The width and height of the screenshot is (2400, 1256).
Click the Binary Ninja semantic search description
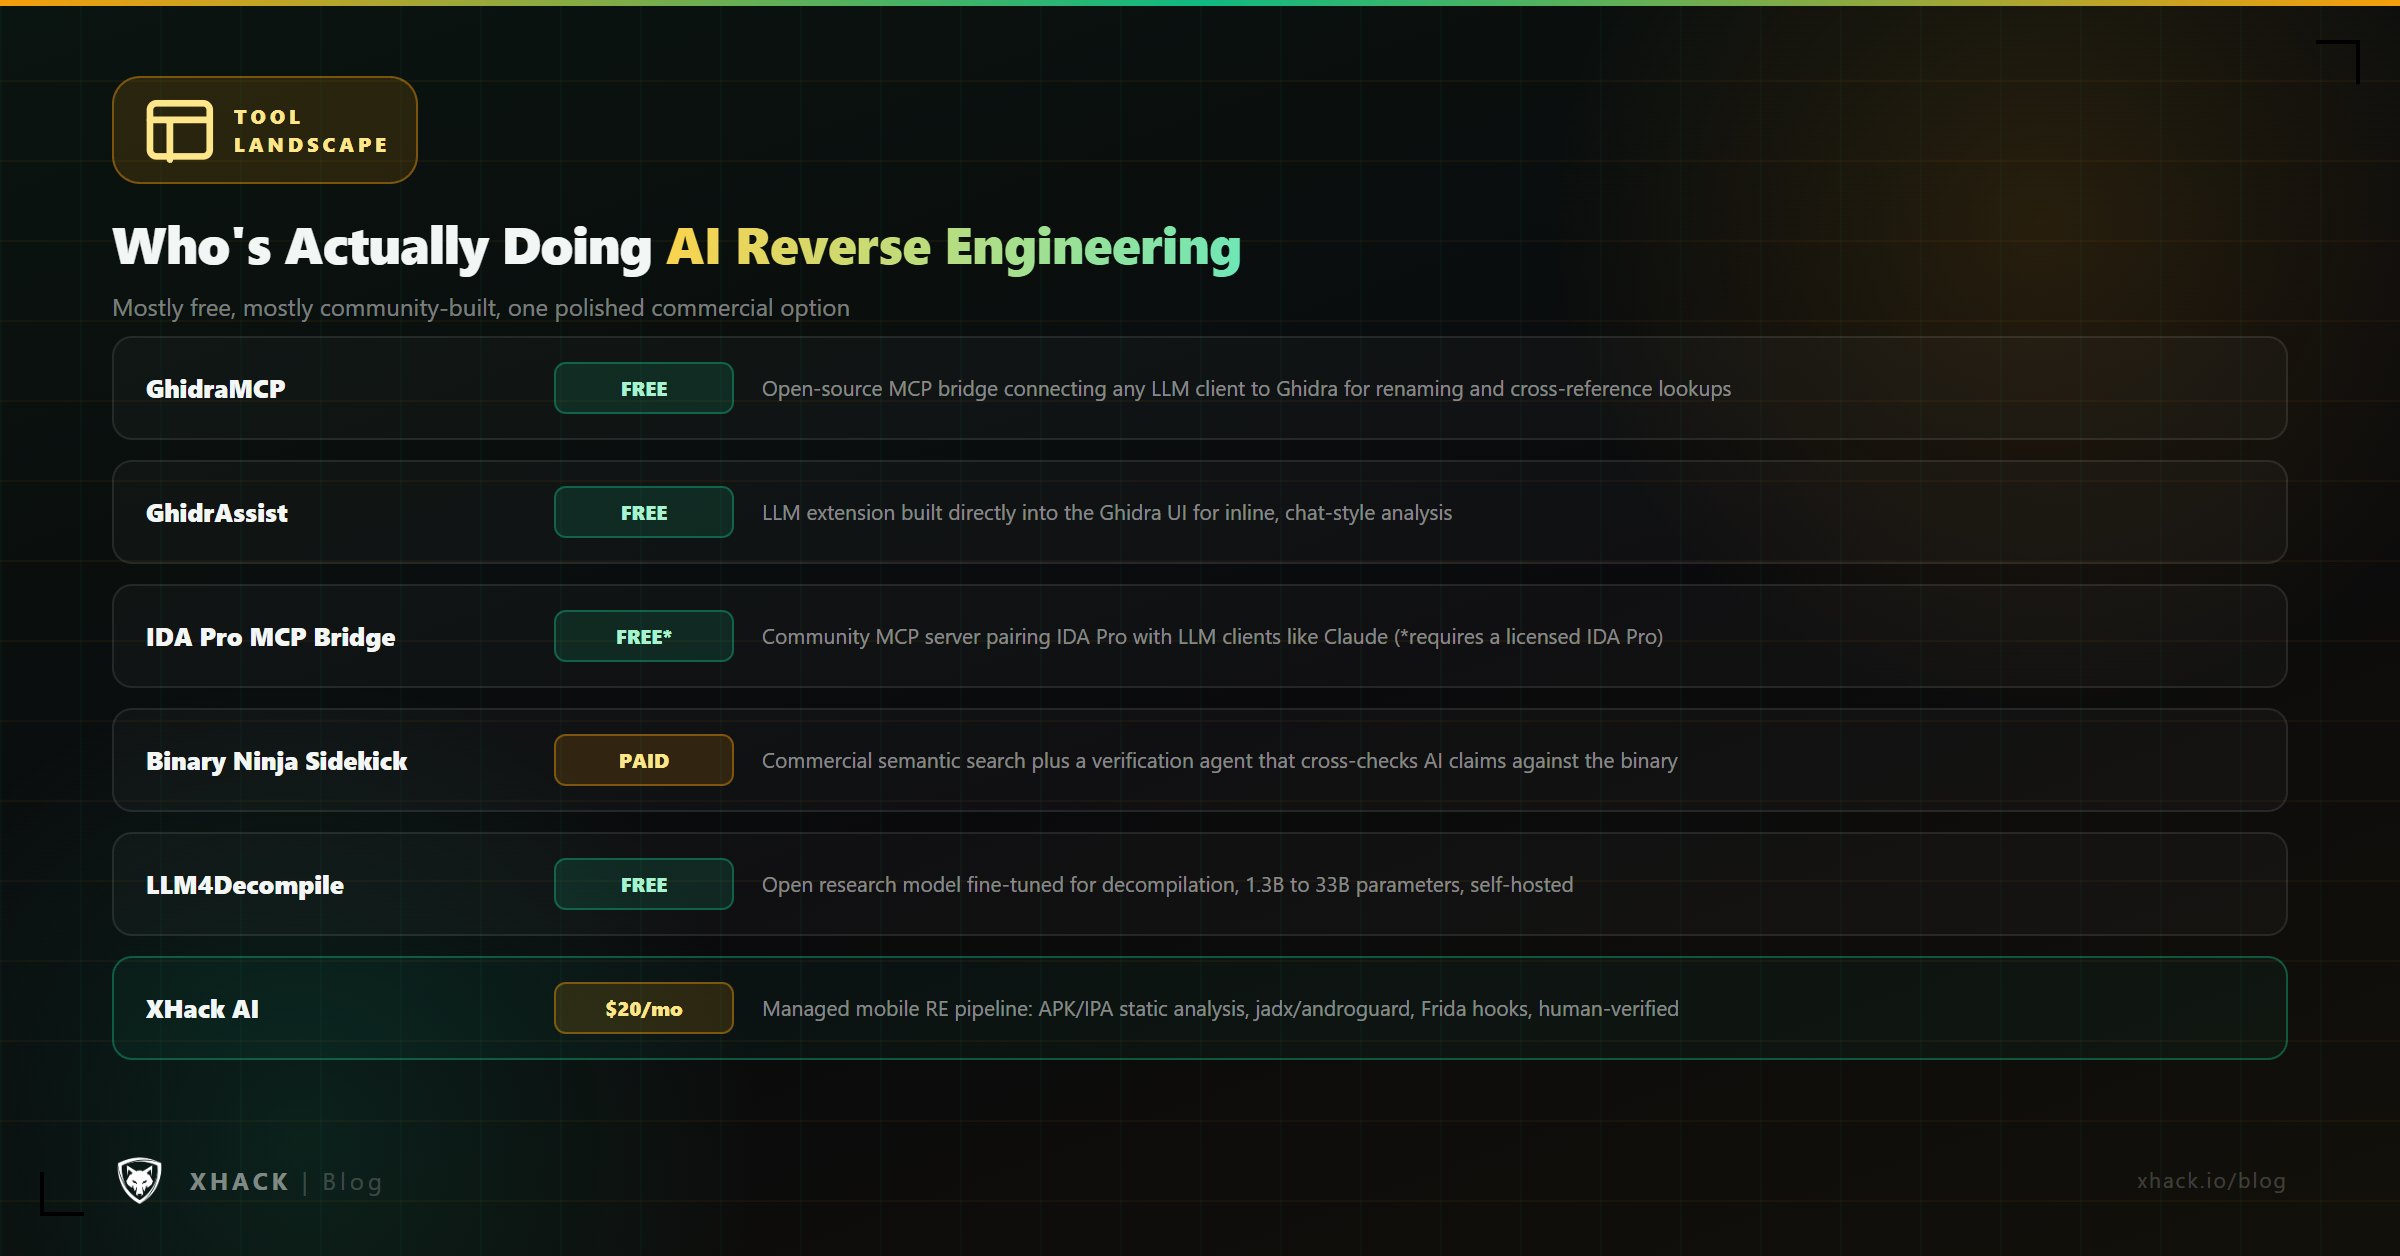click(x=1219, y=761)
